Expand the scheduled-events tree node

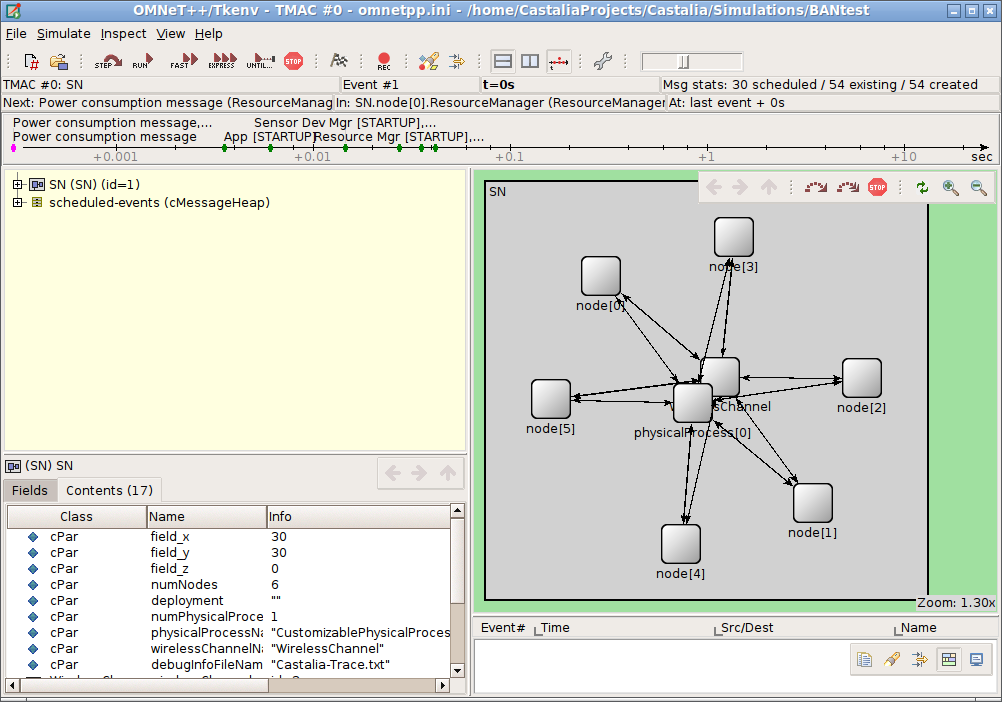coord(18,202)
